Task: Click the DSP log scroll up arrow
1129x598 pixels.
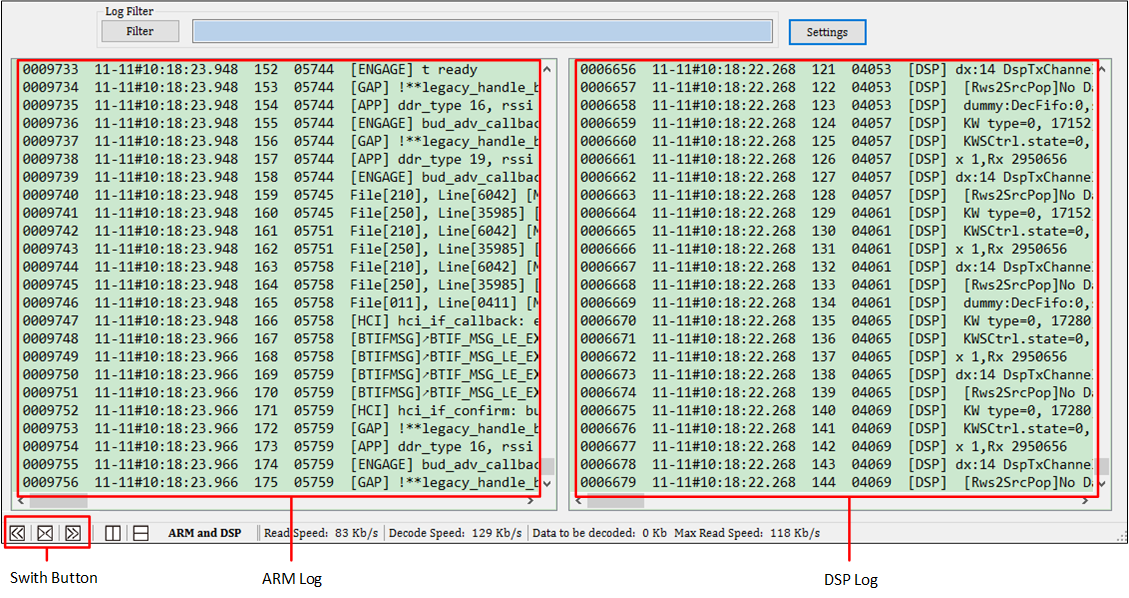Action: pos(1103,70)
